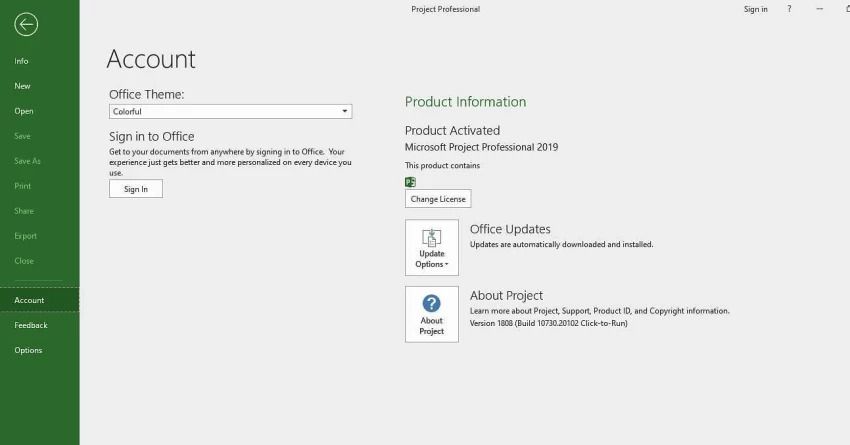Click the Sign In button
This screenshot has width=850, height=445.
136,189
